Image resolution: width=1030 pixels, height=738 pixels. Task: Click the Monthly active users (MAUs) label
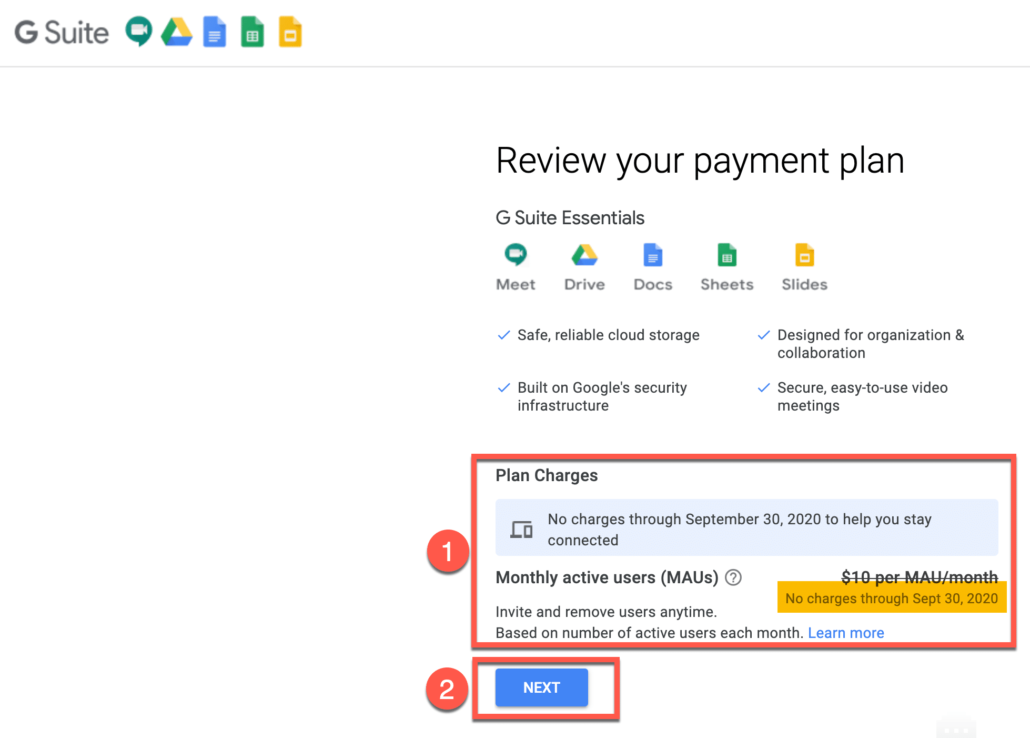coord(607,578)
